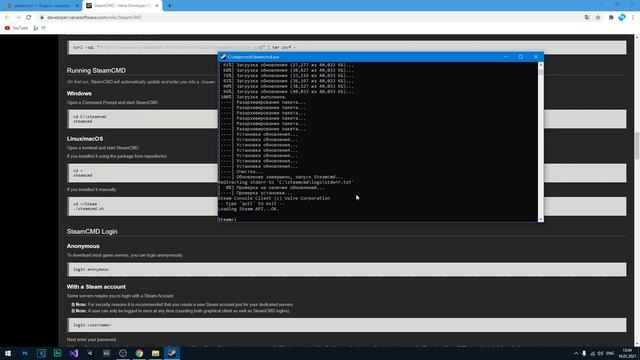Close the steamcmd.exe console window
The width and height of the screenshot is (640, 360).
coord(536,57)
